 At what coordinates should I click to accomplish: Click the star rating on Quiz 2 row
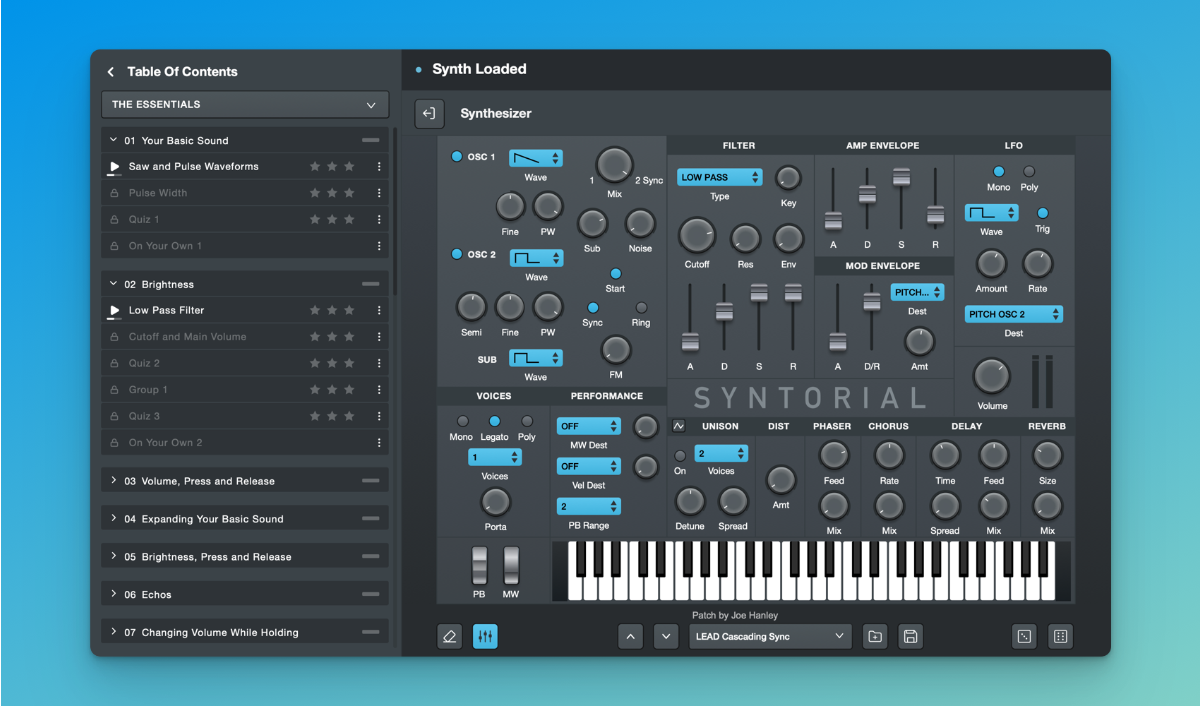pyautogui.click(x=332, y=363)
